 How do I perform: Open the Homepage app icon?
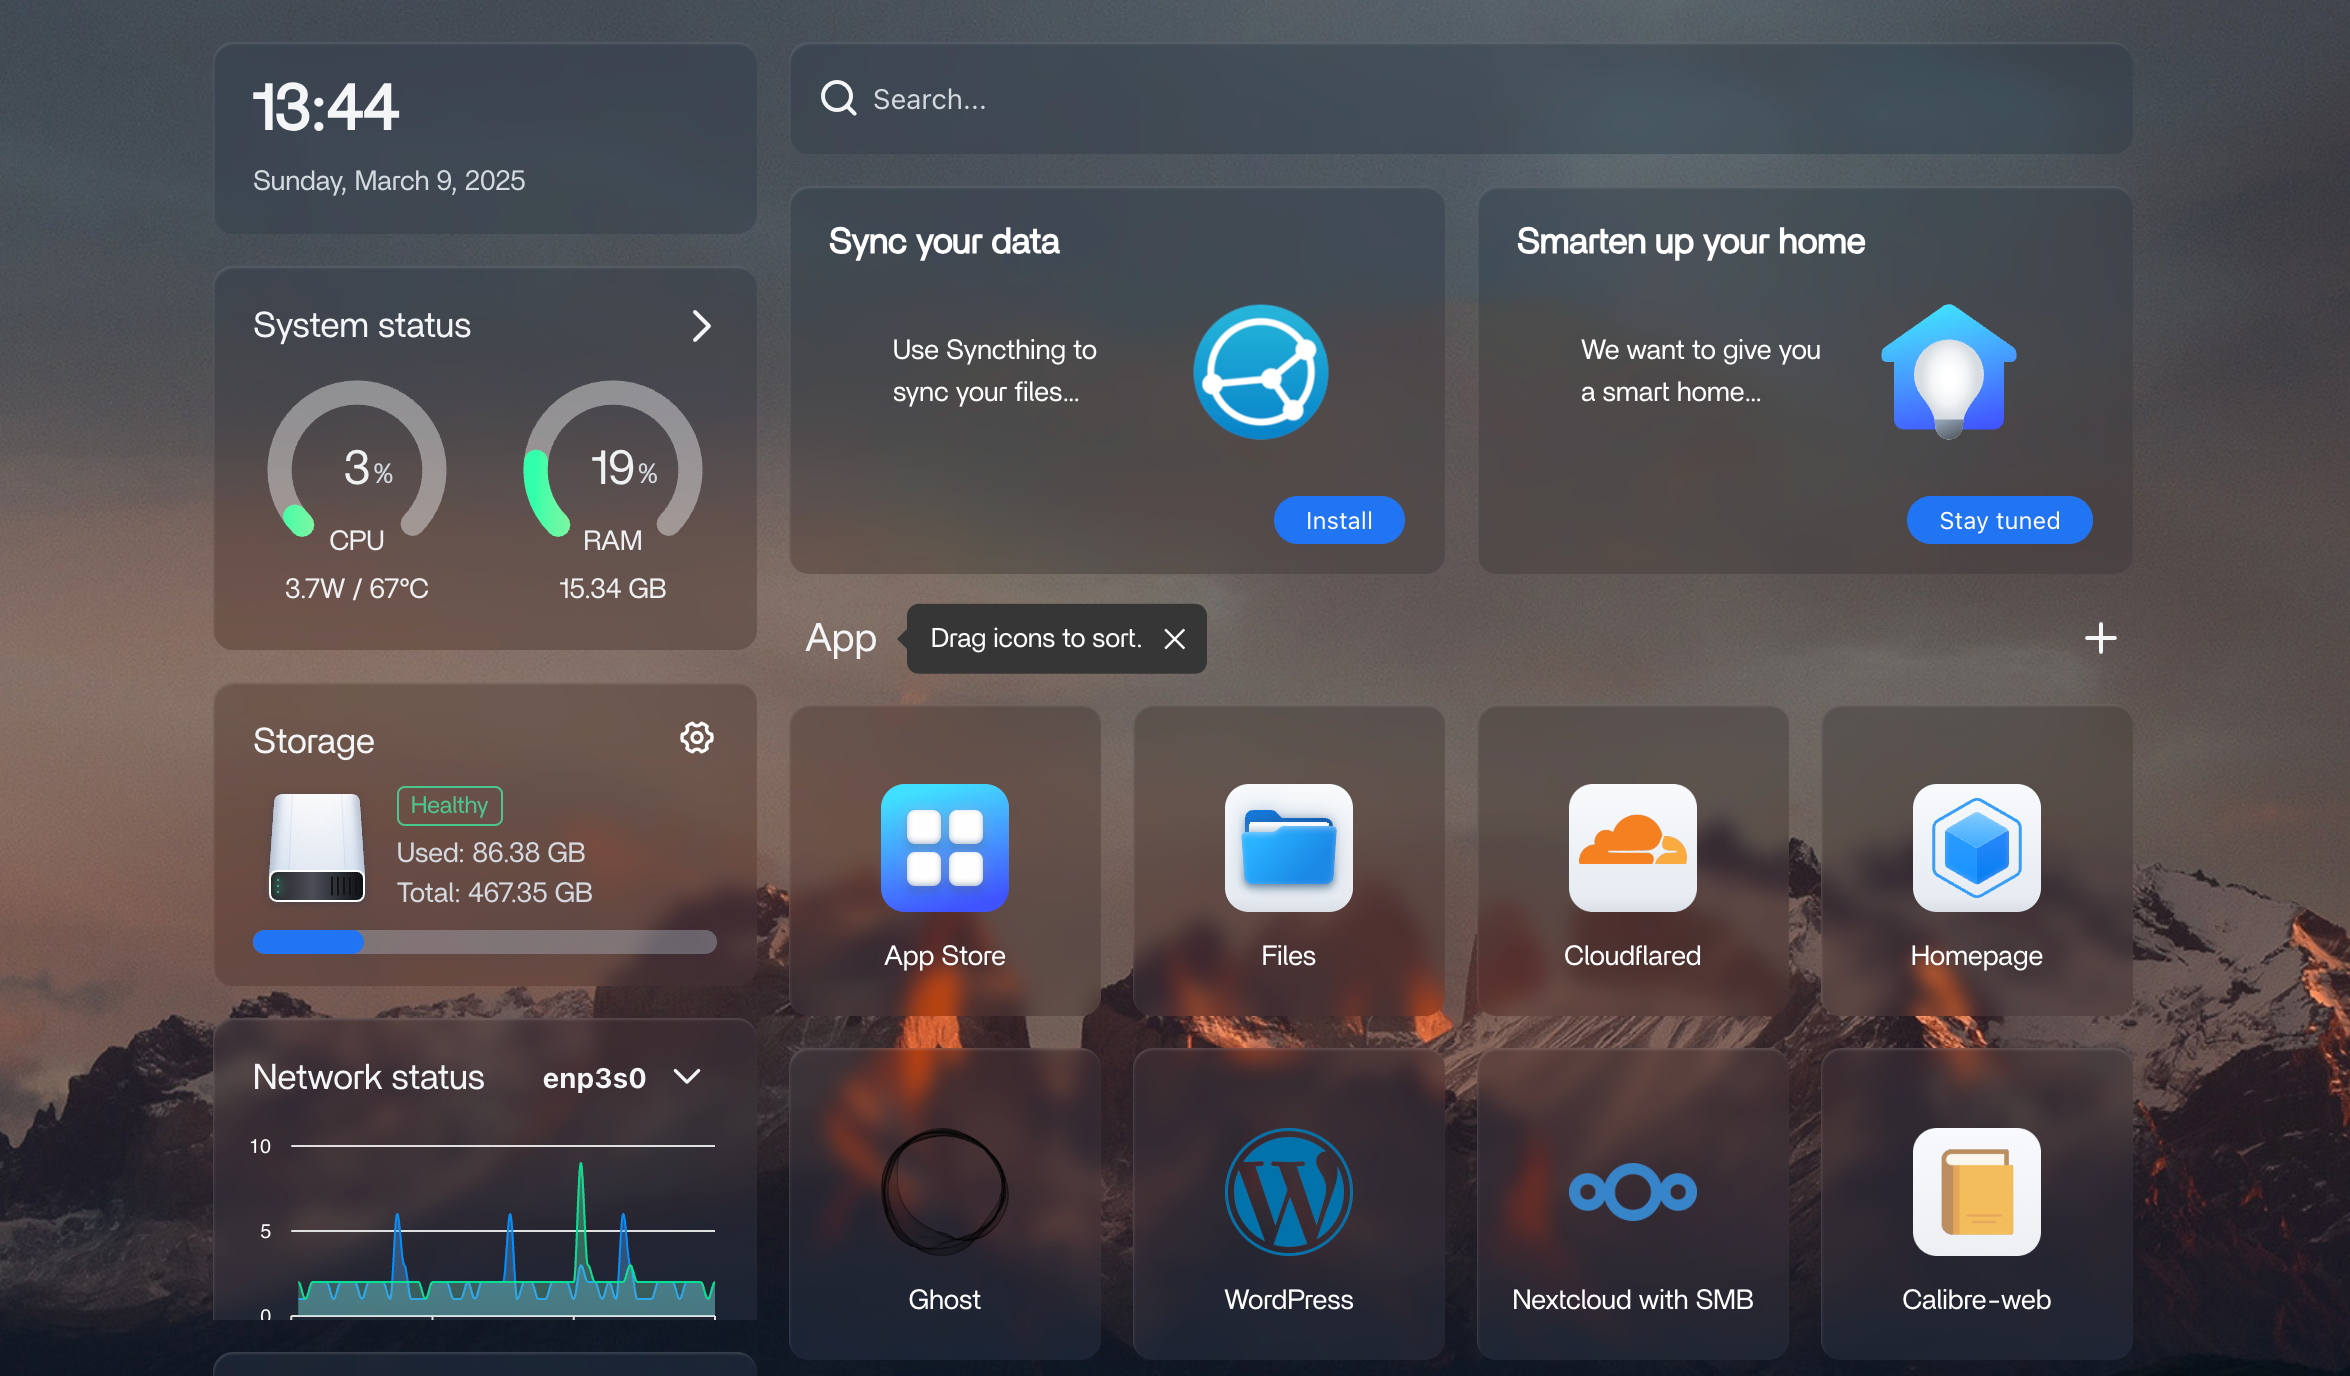(1976, 848)
